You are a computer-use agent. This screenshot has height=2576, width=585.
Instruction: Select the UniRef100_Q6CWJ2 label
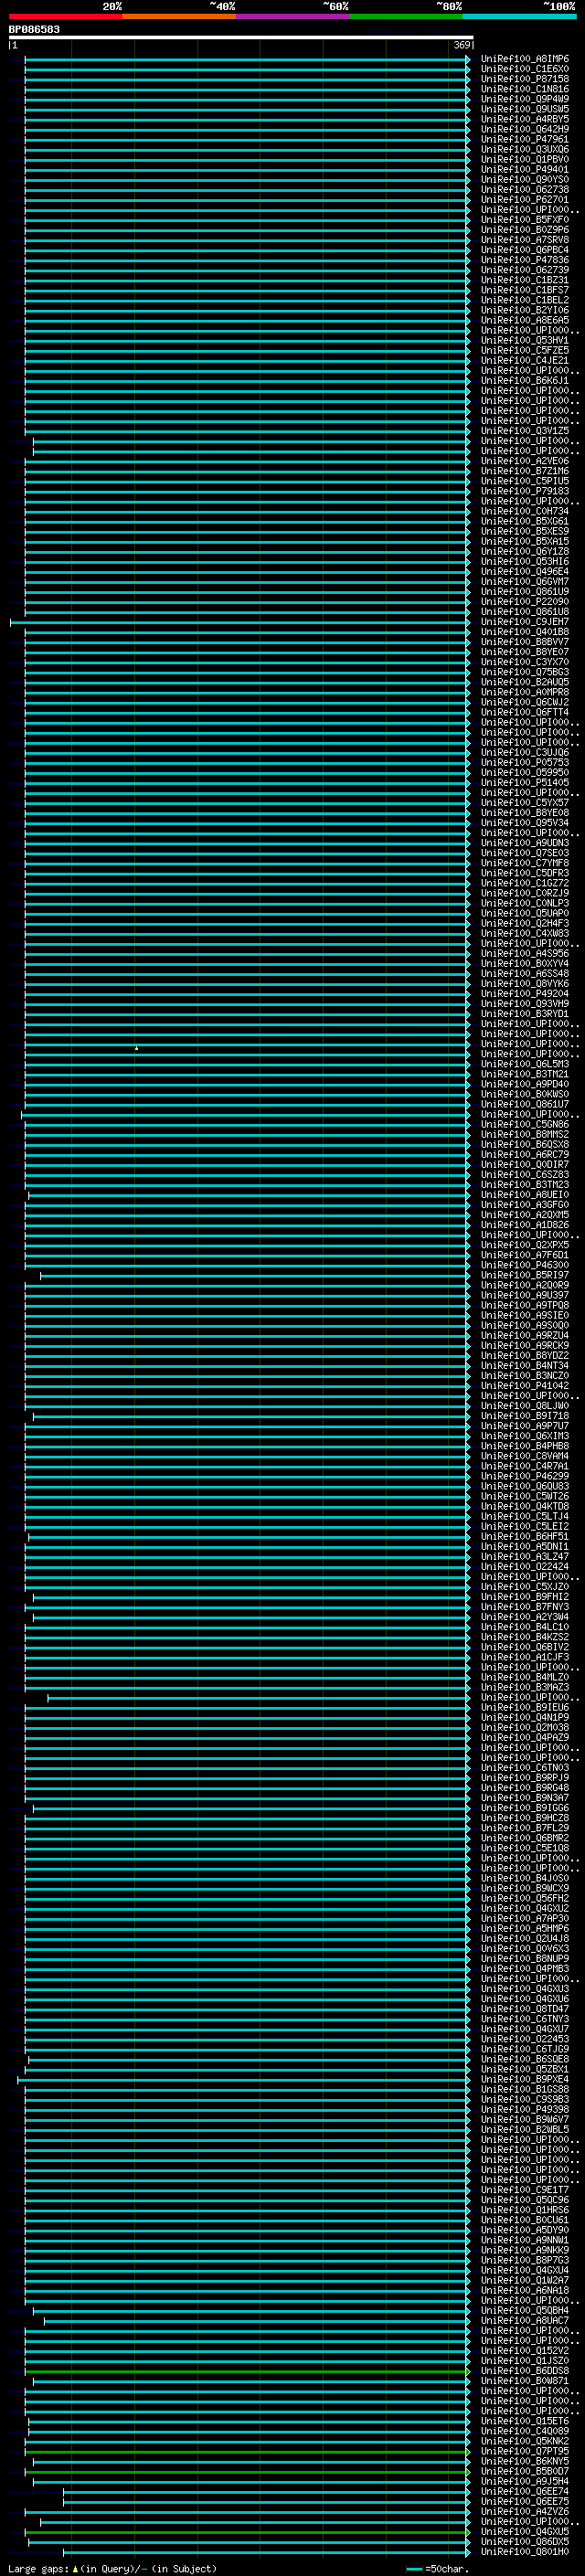pyautogui.click(x=525, y=702)
